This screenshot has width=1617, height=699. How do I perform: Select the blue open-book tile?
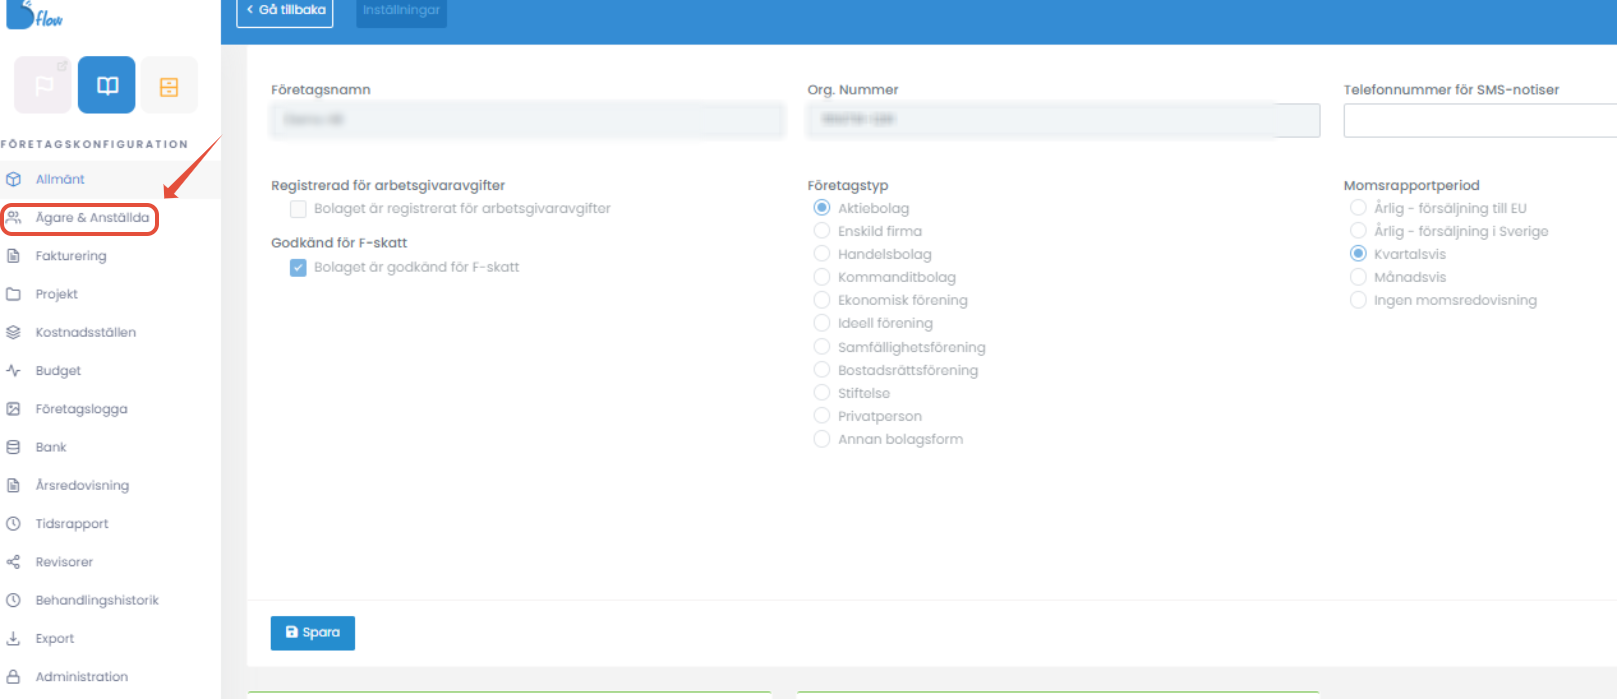[107, 85]
